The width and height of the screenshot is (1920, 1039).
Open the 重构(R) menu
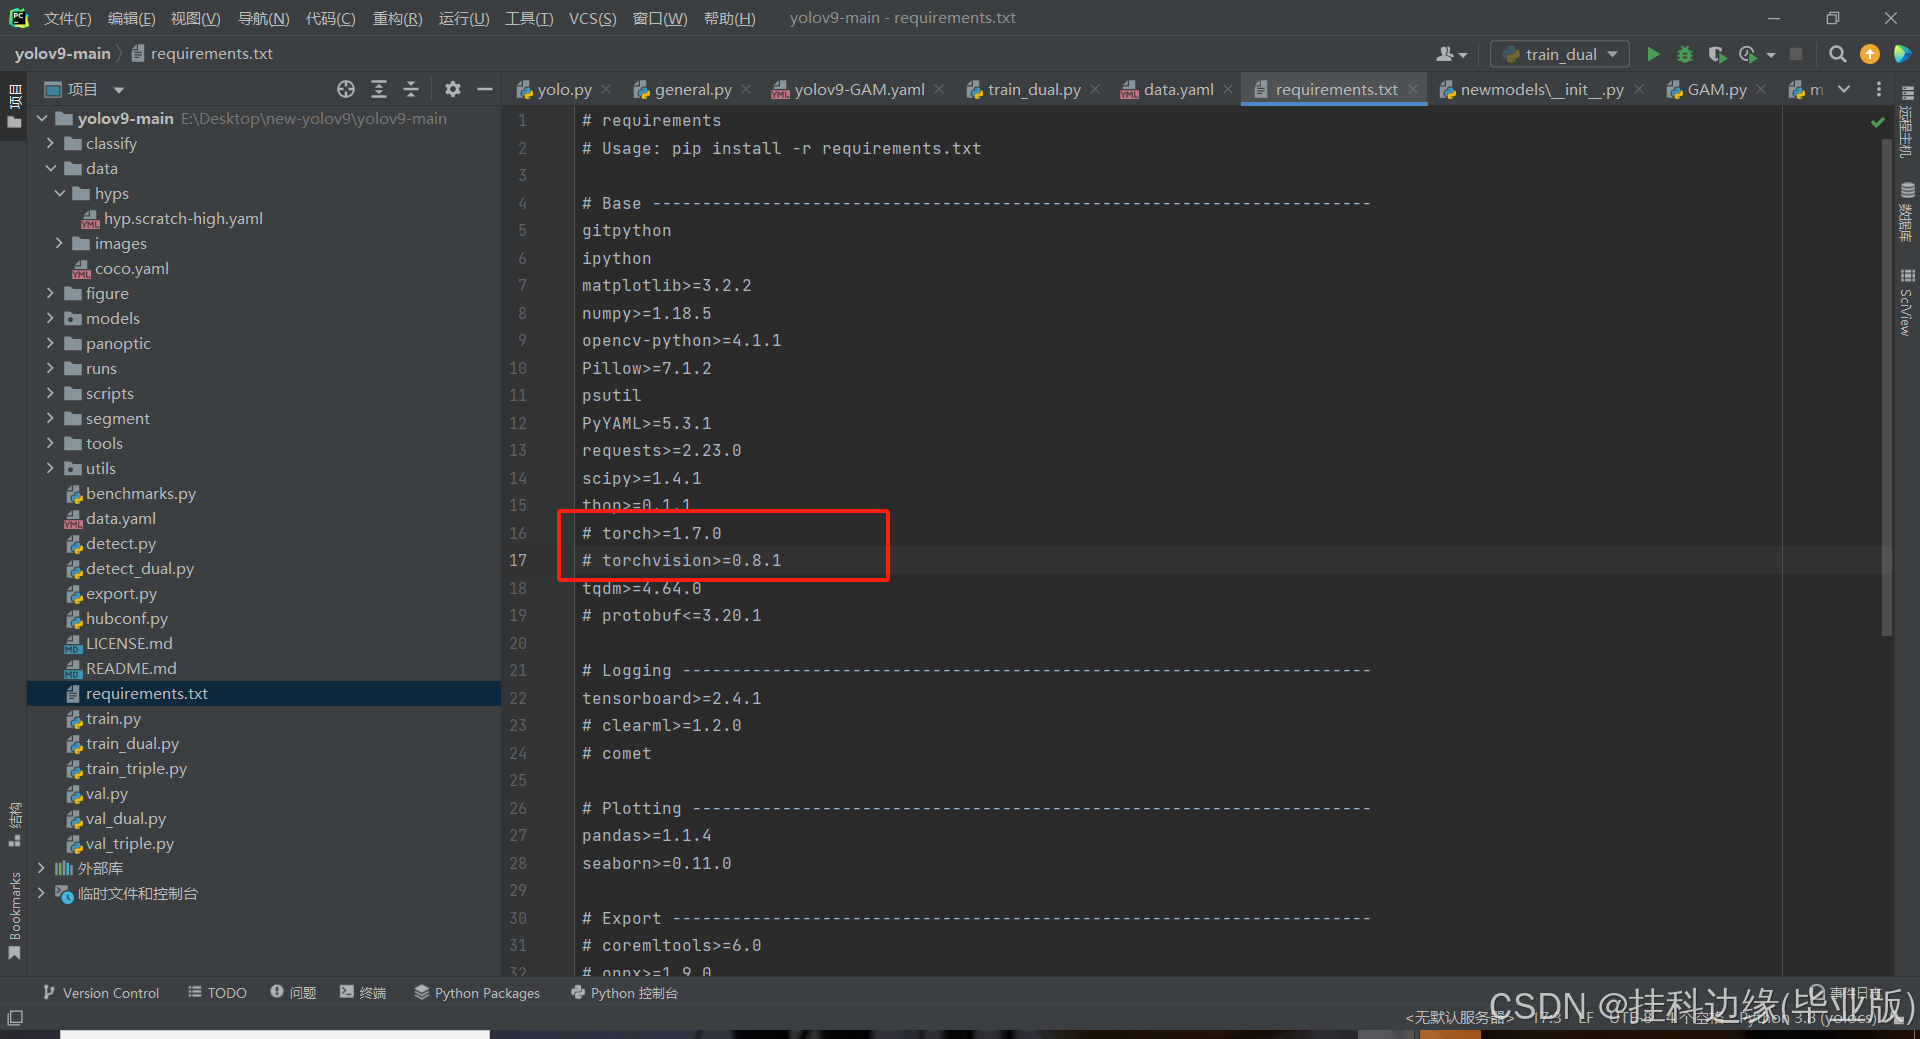(398, 18)
